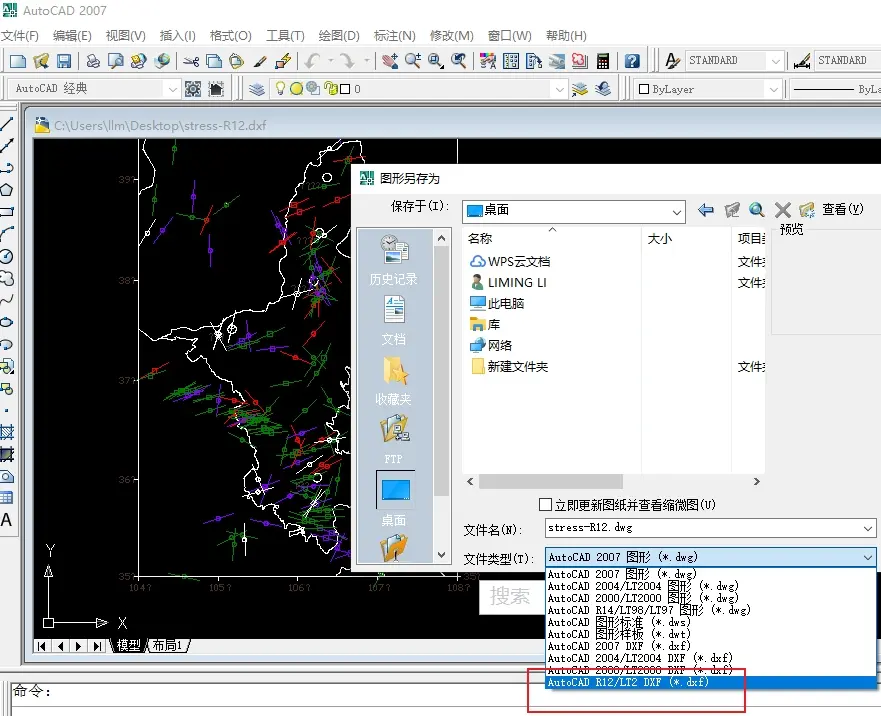Select the Multiline Text A tool
The image size is (881, 716).
click(7, 520)
